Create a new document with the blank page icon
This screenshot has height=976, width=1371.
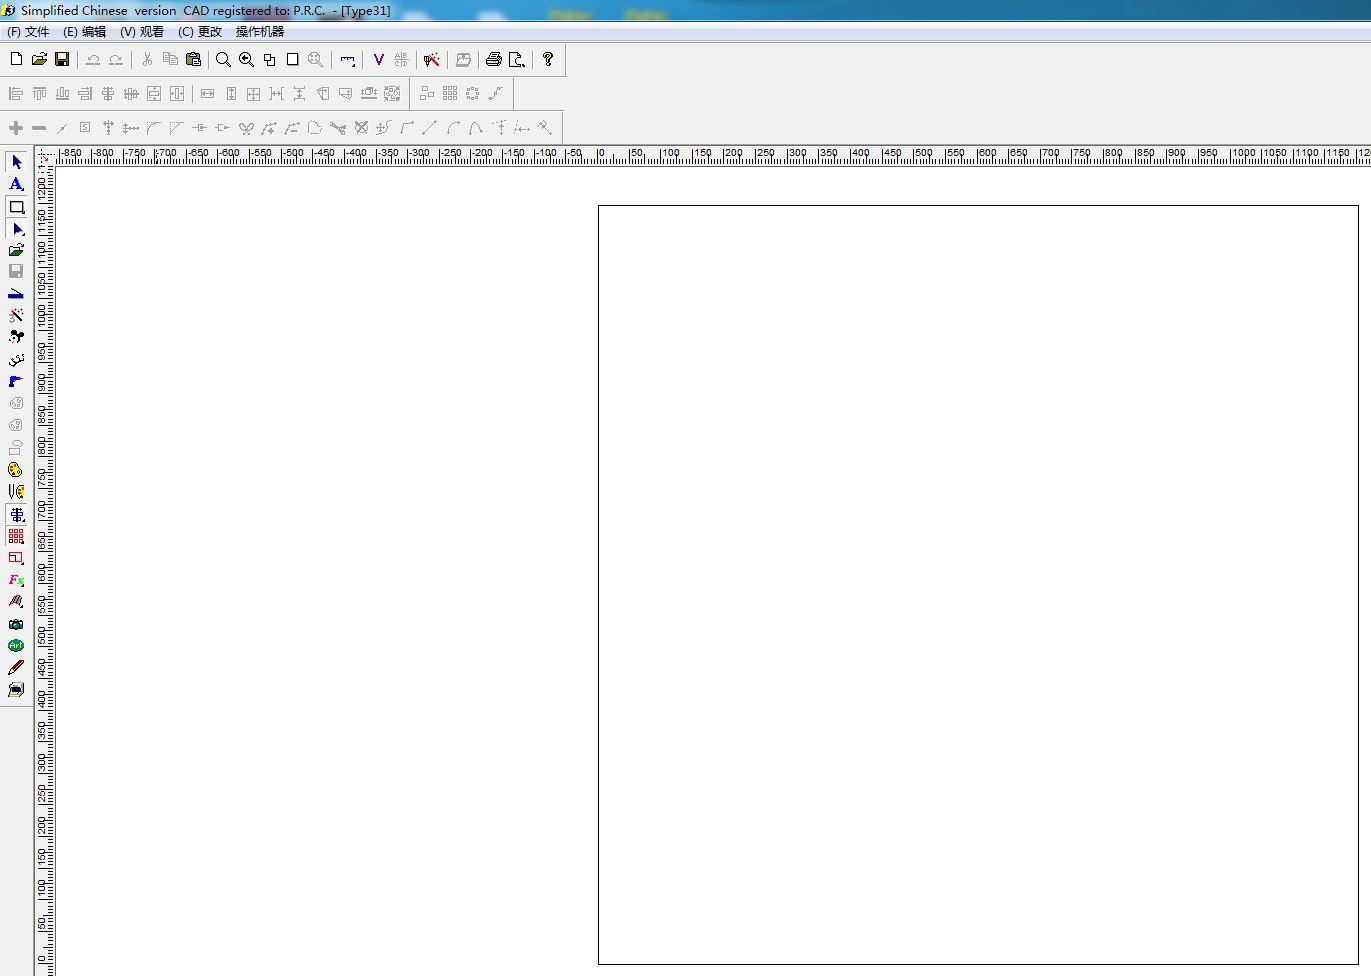(x=16, y=60)
